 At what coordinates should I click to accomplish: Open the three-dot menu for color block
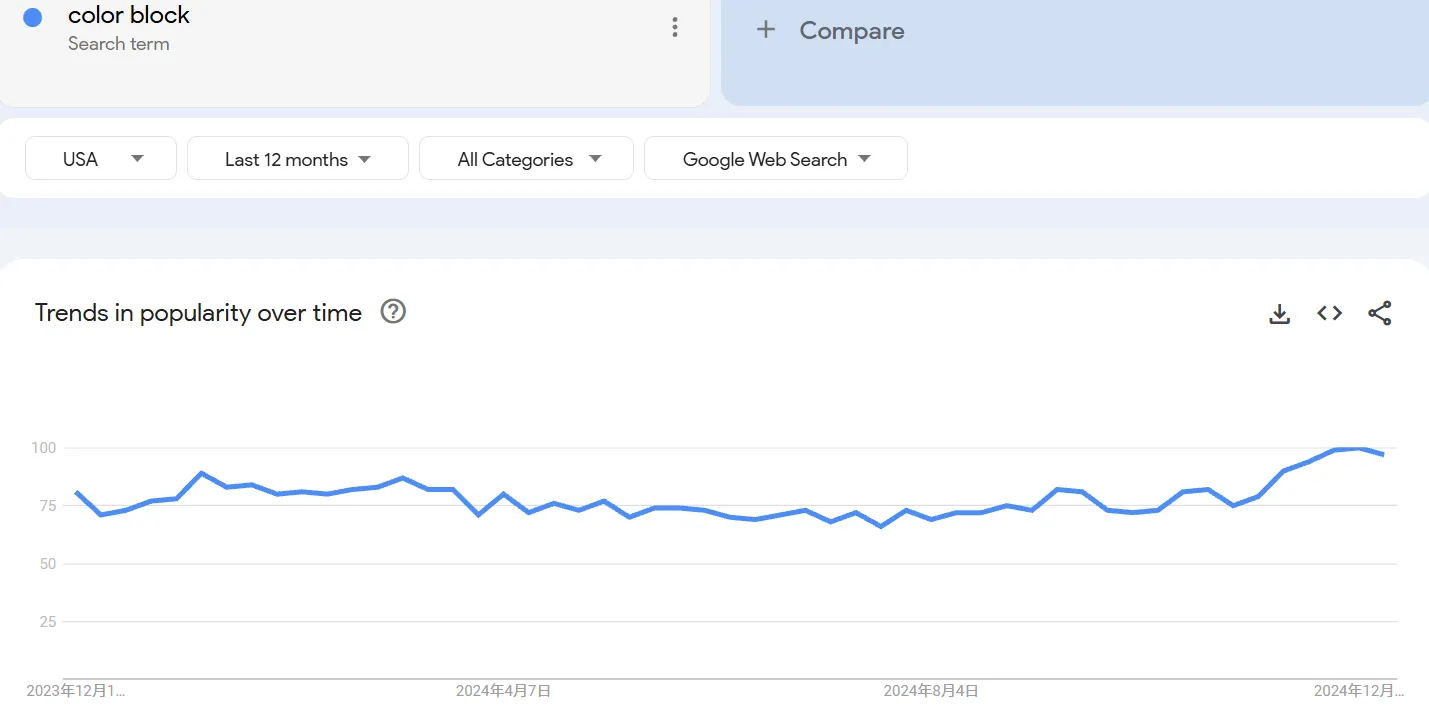pyautogui.click(x=675, y=28)
